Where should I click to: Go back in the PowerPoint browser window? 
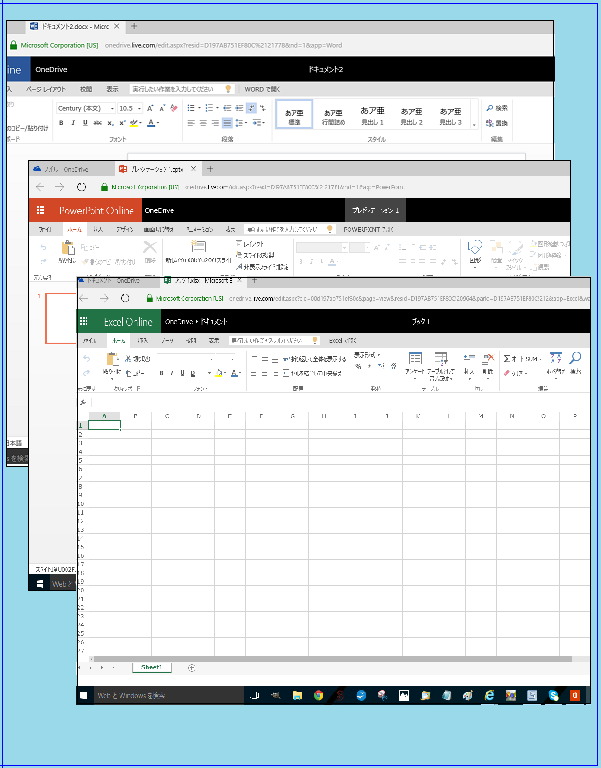tap(40, 187)
